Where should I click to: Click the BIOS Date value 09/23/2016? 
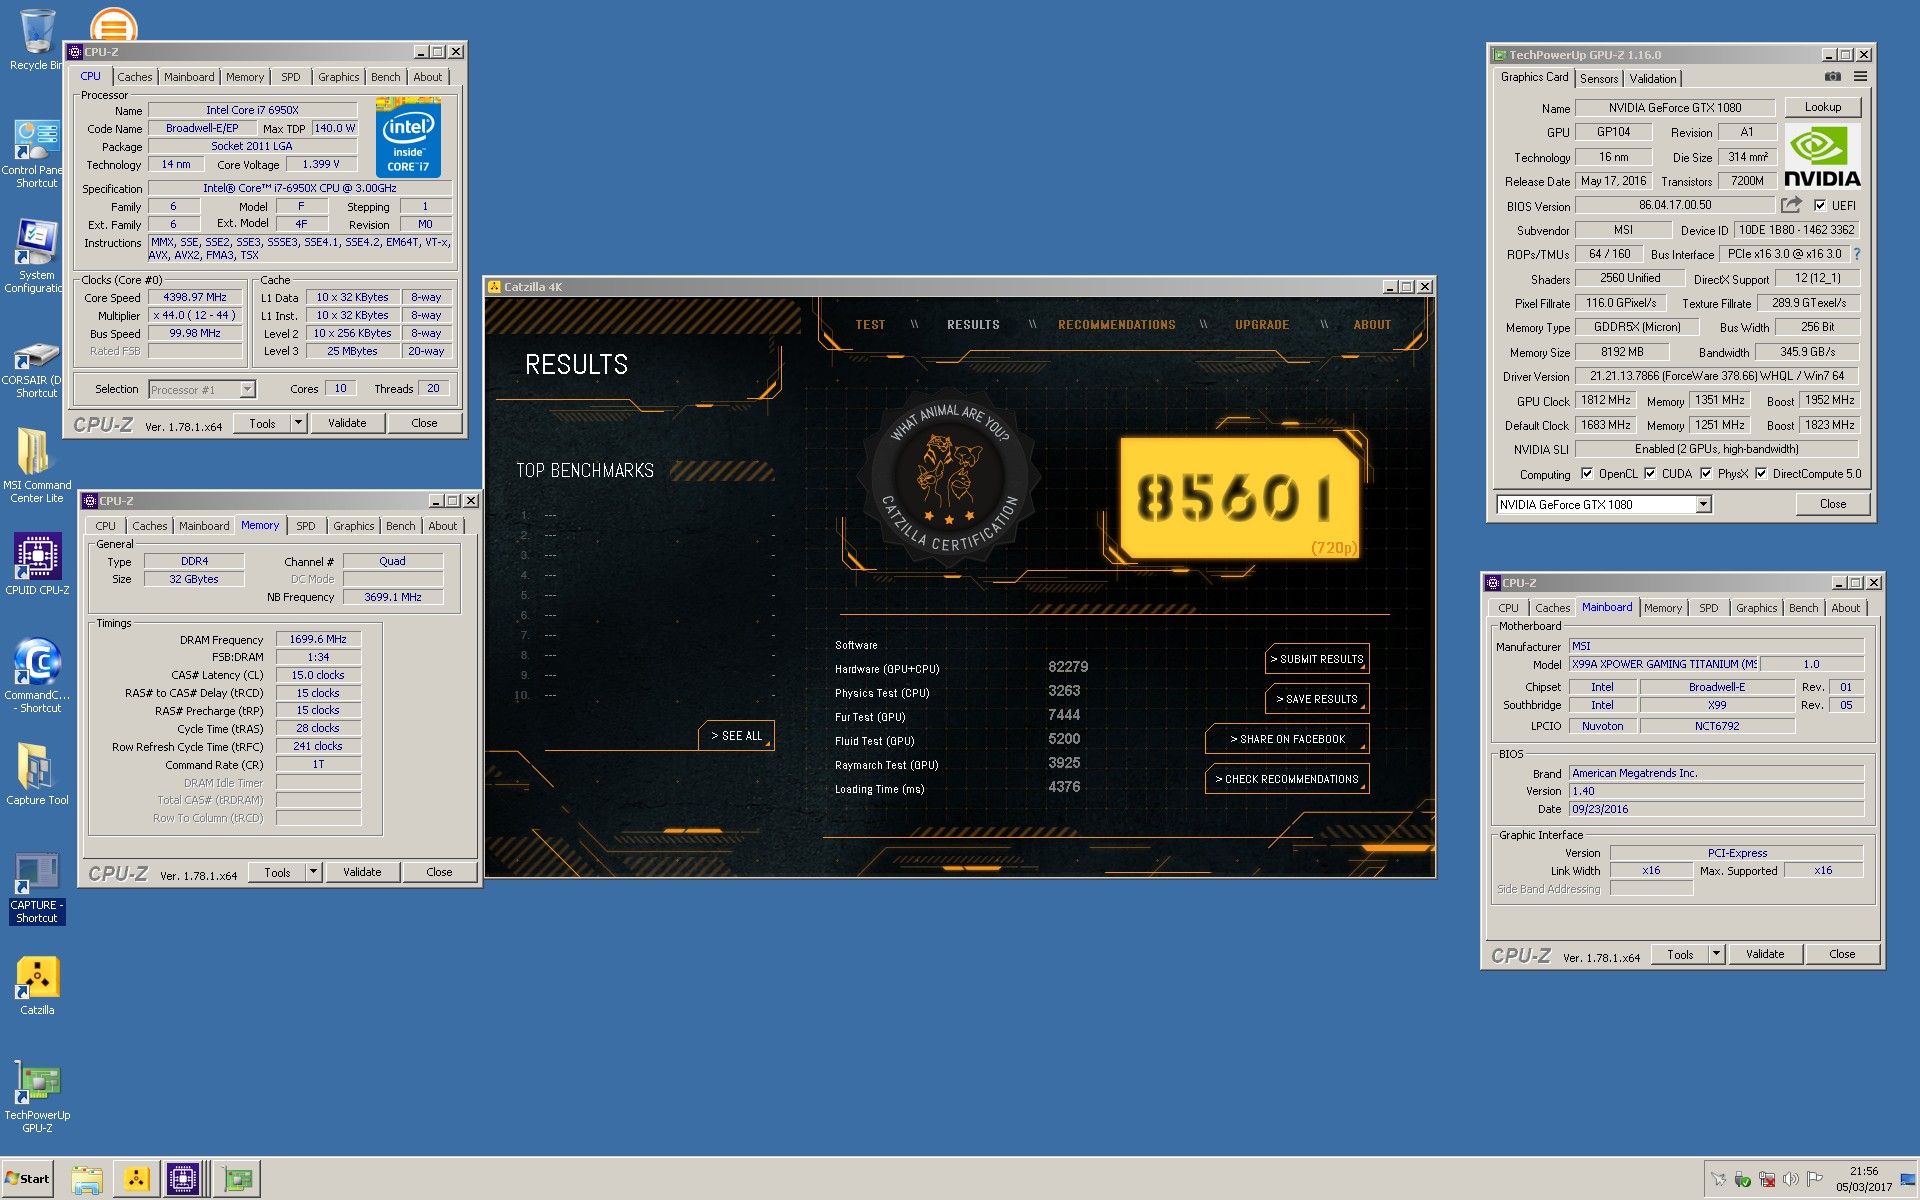(x=1716, y=809)
